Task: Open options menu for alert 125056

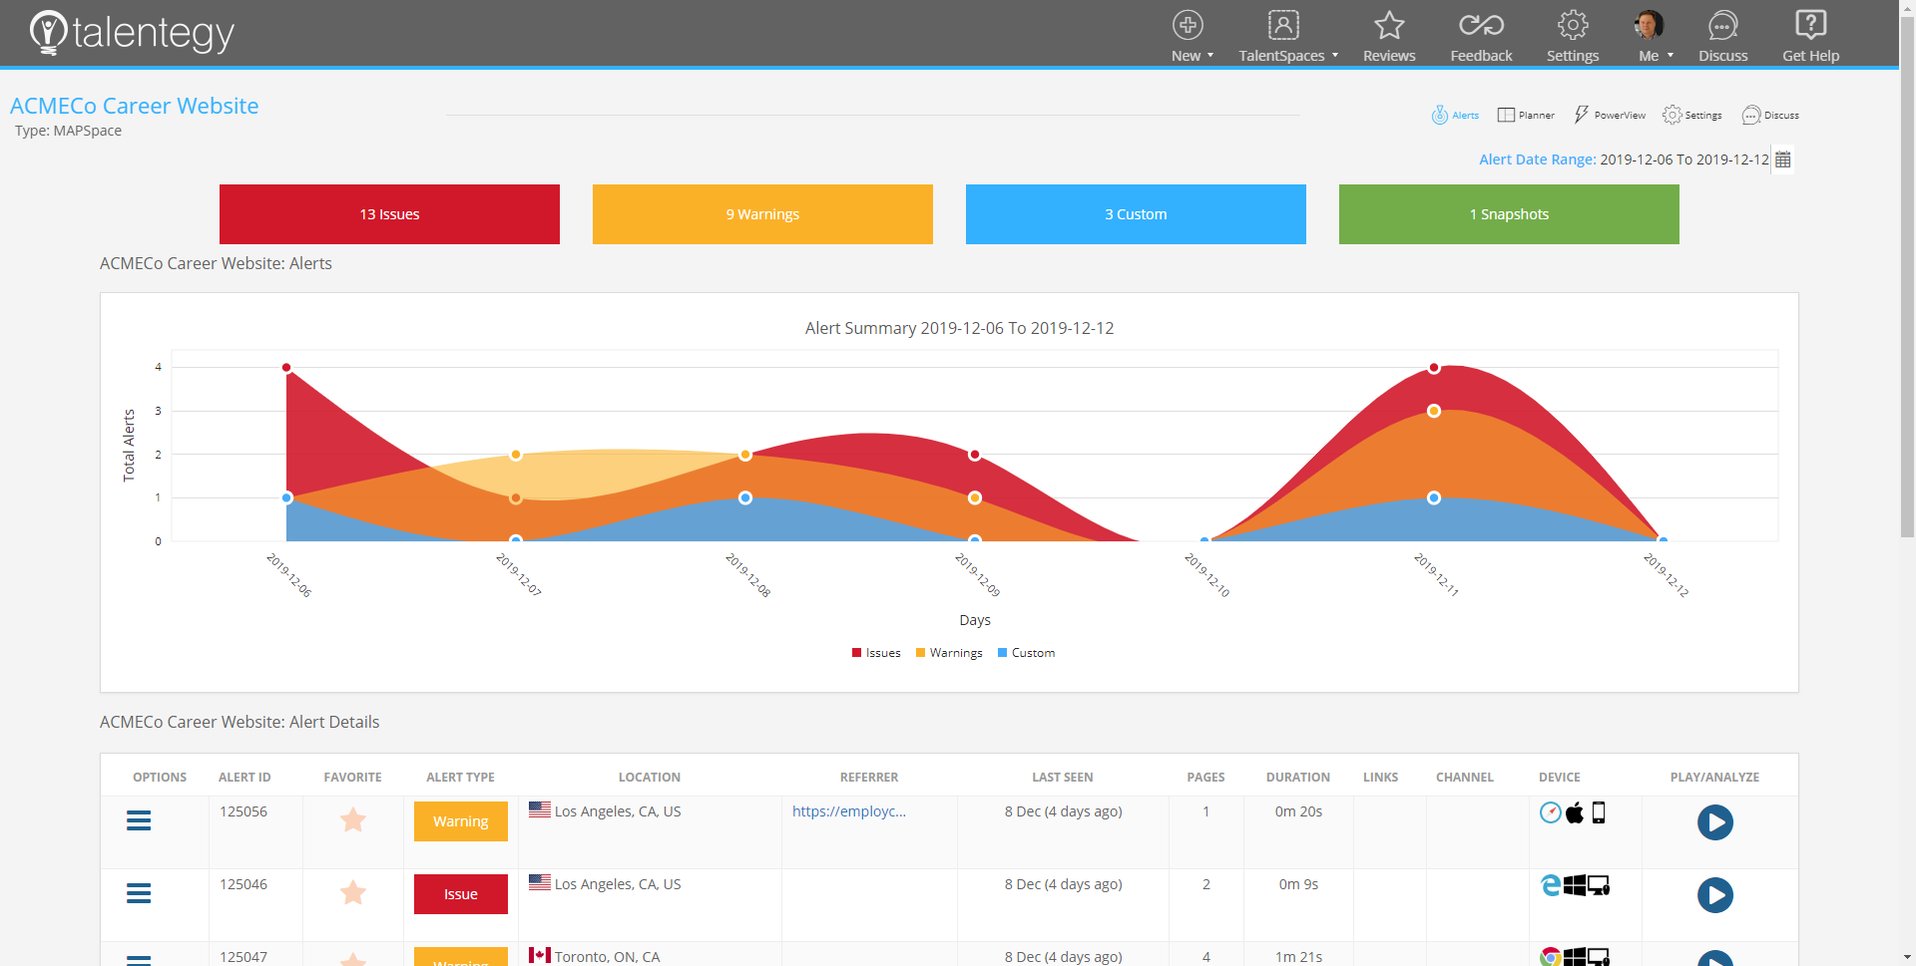Action: 139,821
